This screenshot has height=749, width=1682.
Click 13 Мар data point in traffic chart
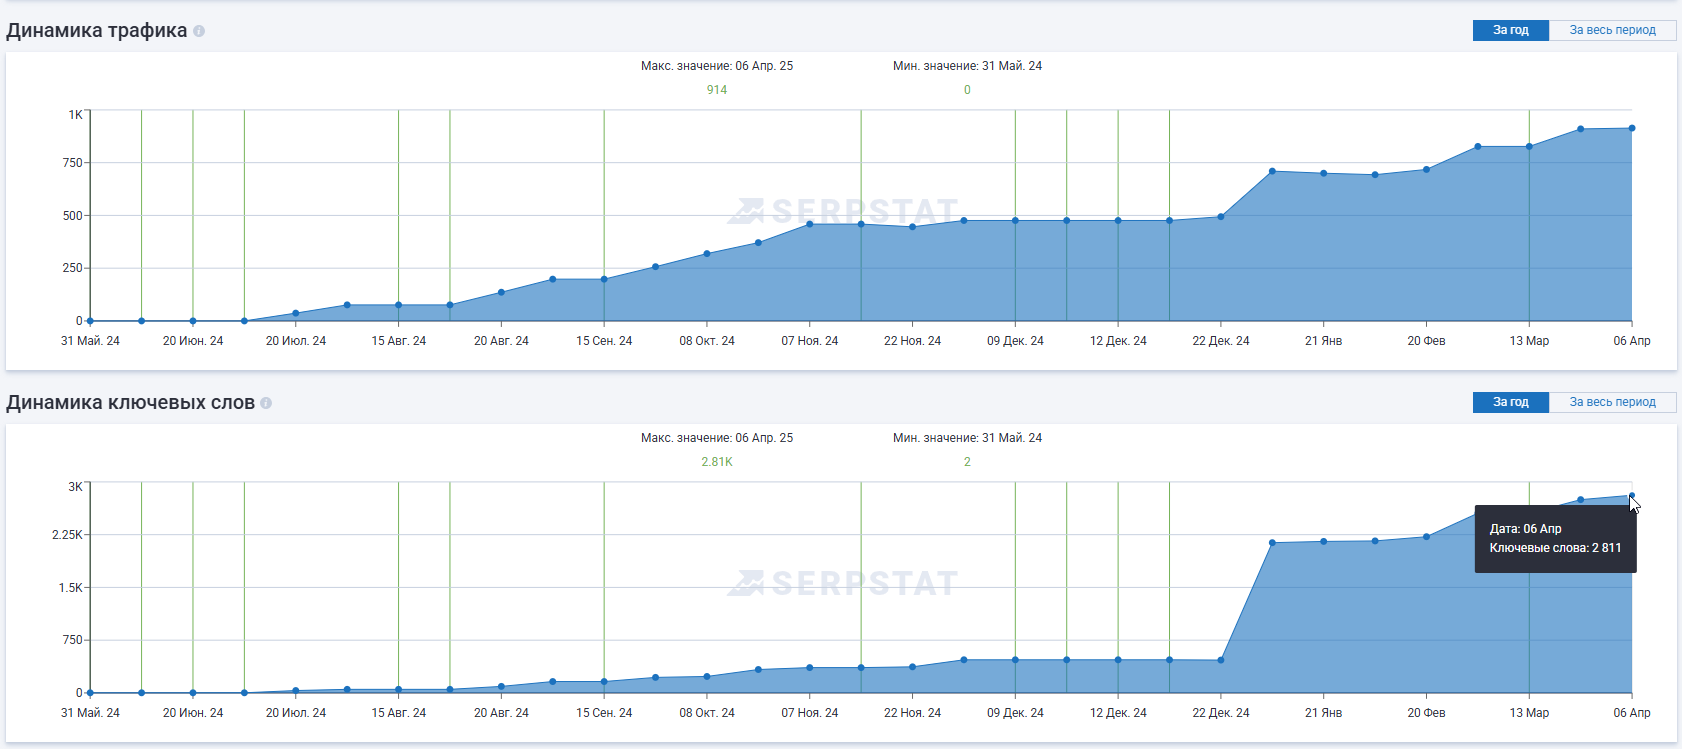click(x=1529, y=147)
